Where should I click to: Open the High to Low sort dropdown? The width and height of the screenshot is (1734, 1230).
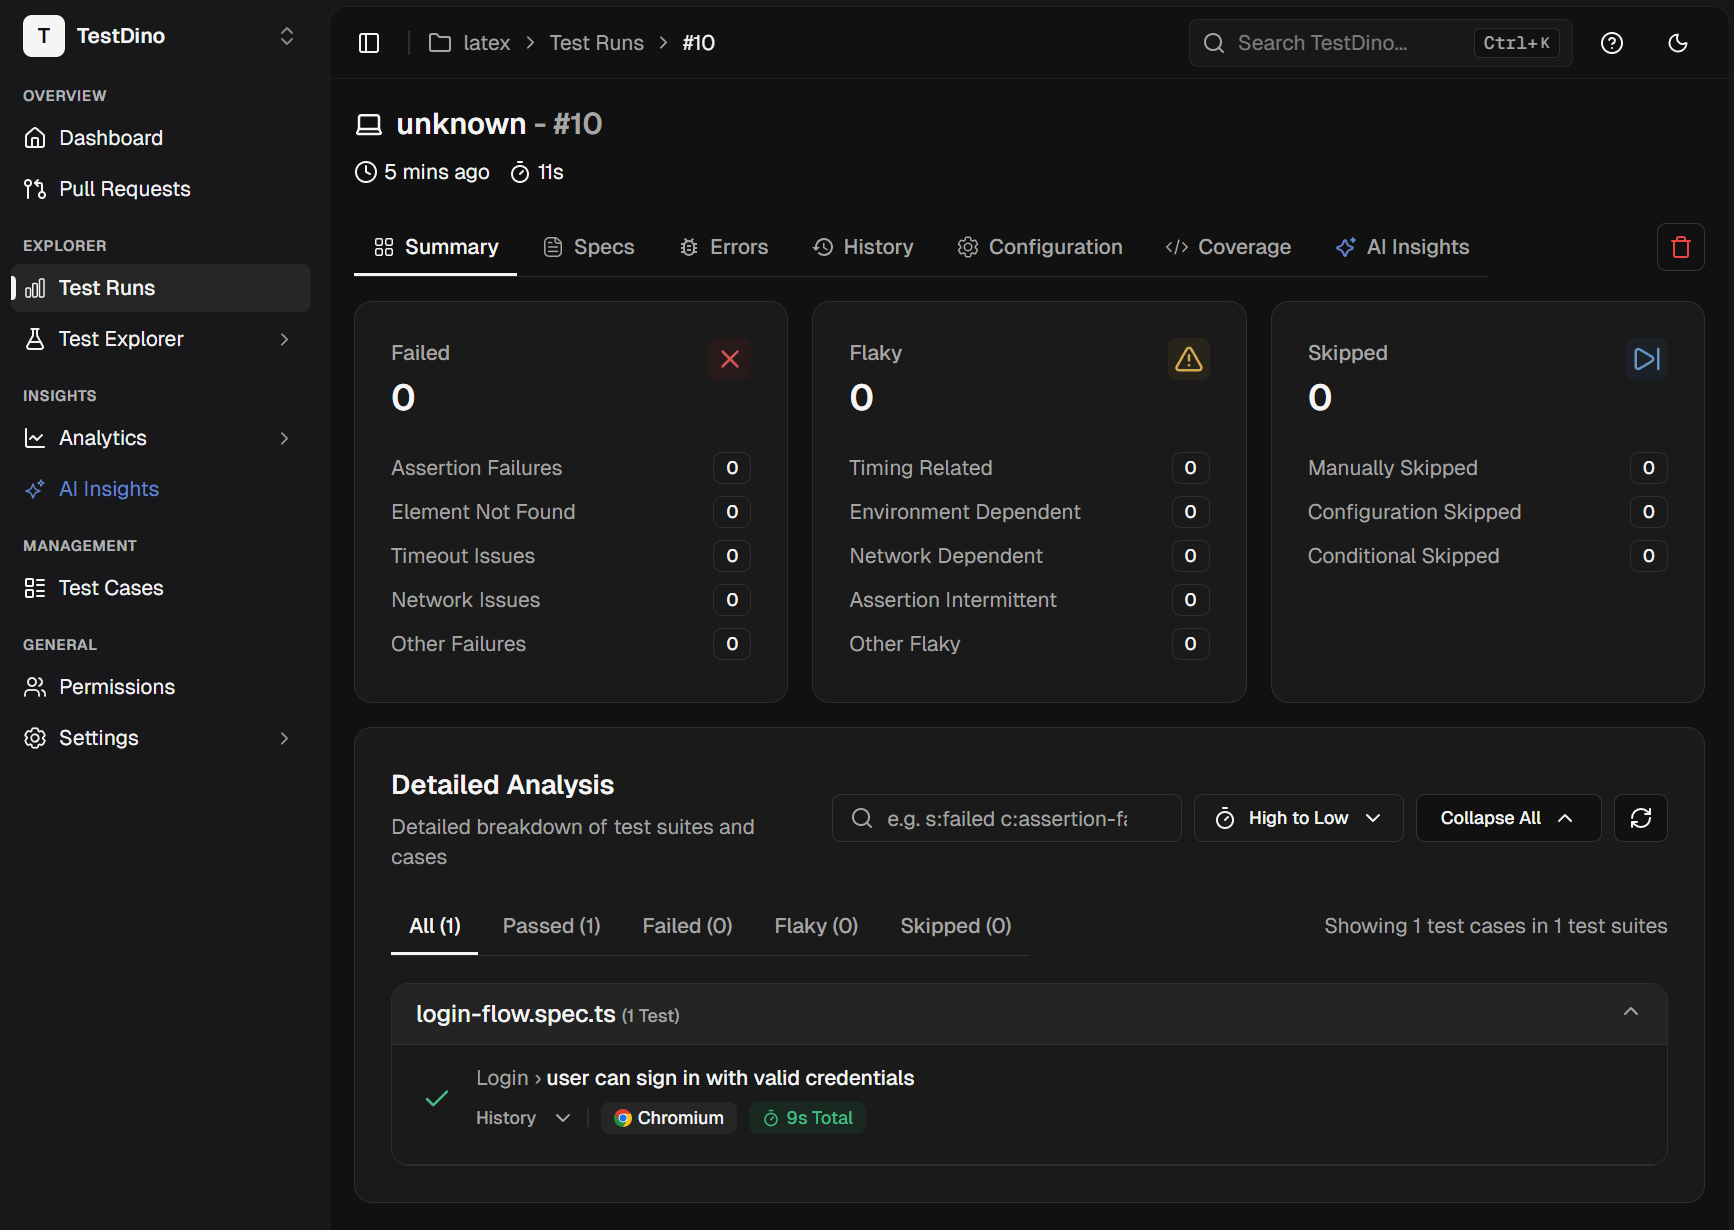[x=1298, y=818]
